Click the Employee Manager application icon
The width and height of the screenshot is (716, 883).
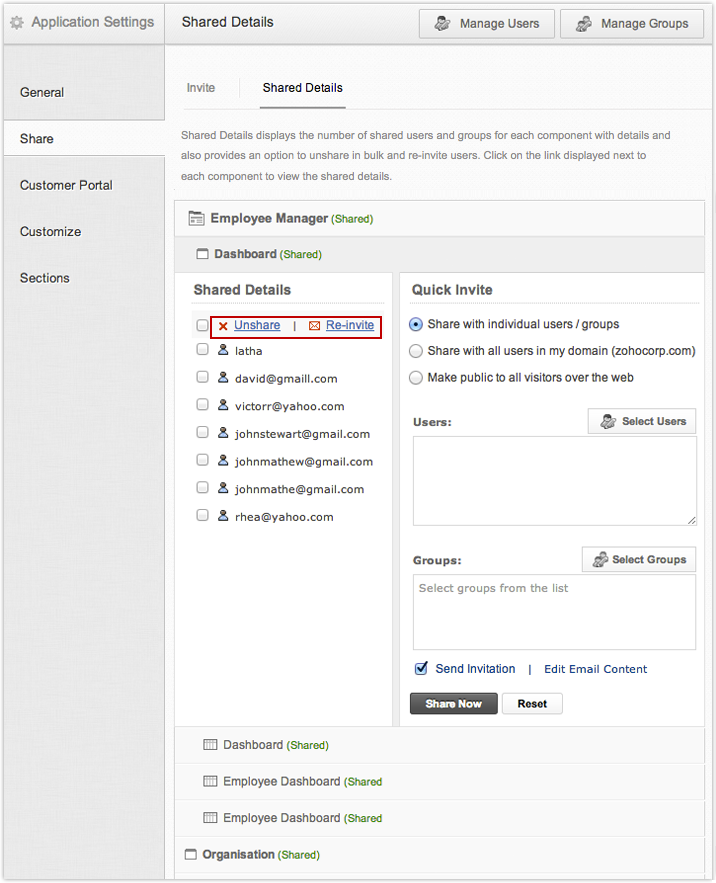point(194,218)
